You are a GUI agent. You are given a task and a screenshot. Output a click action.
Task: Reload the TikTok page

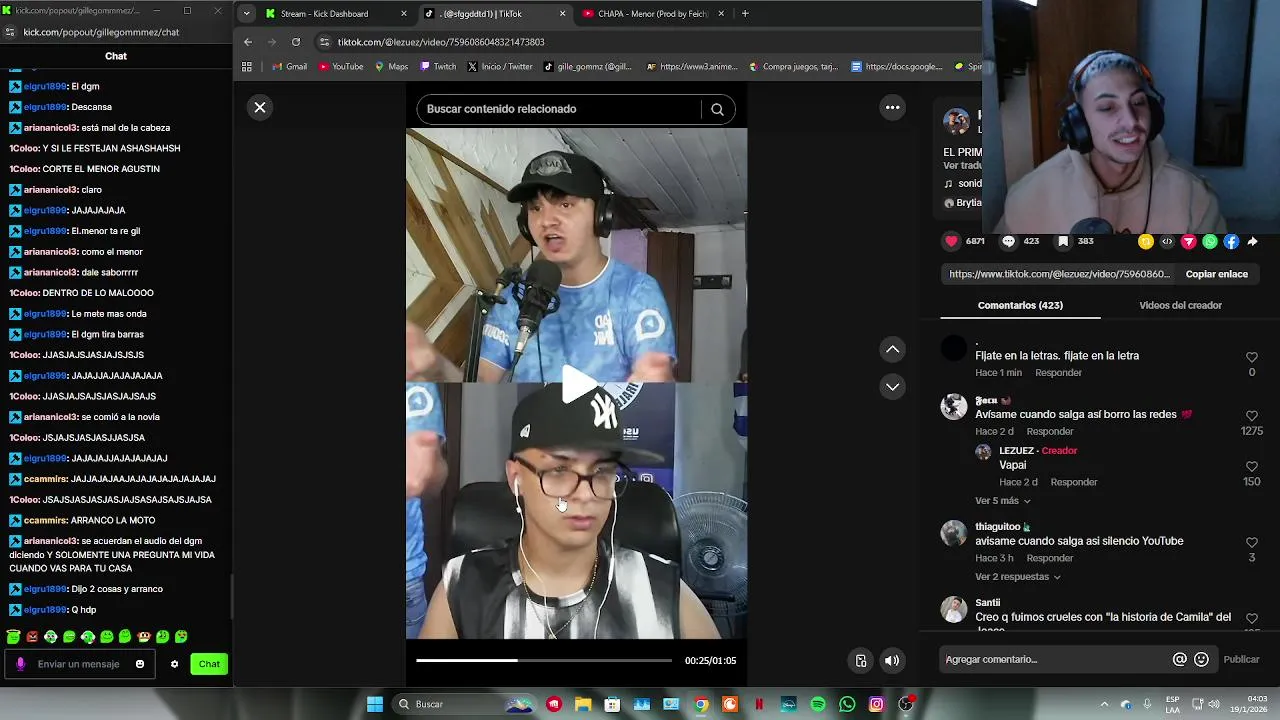click(296, 42)
